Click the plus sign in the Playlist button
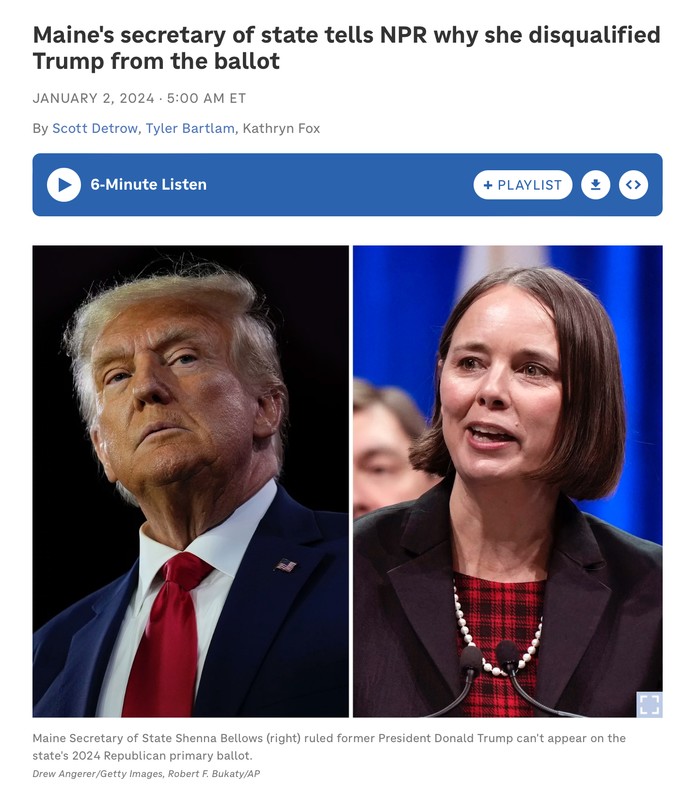The height and width of the screenshot is (795, 700). [488, 185]
